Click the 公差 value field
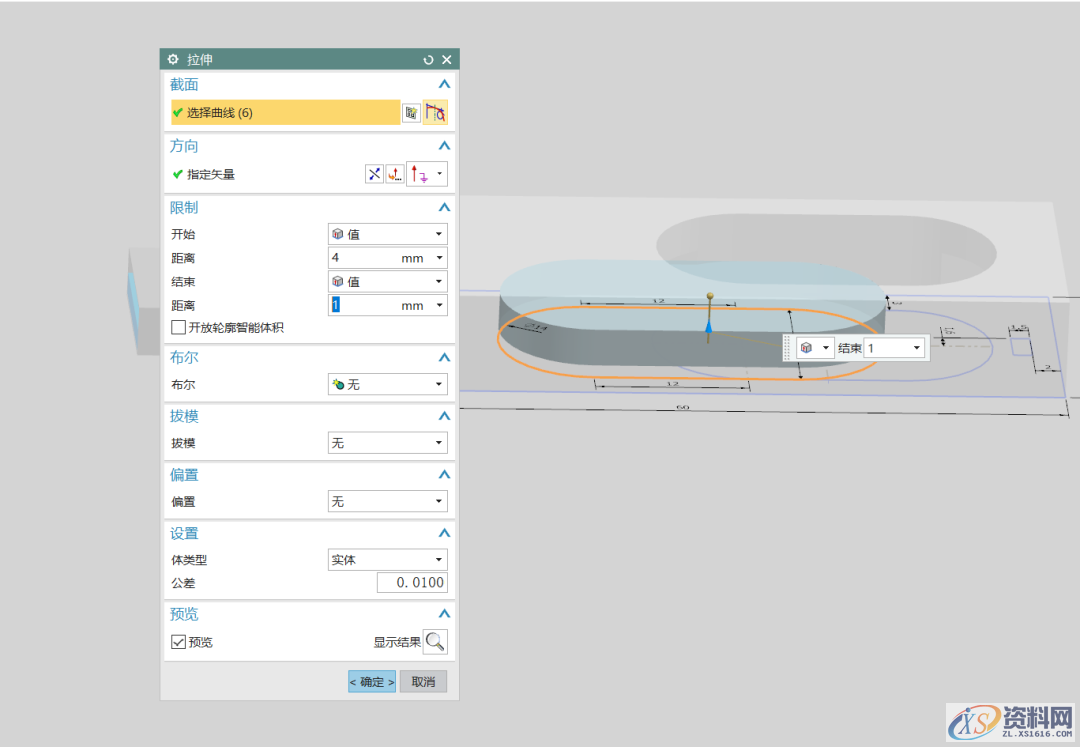The height and width of the screenshot is (747, 1080). point(412,582)
